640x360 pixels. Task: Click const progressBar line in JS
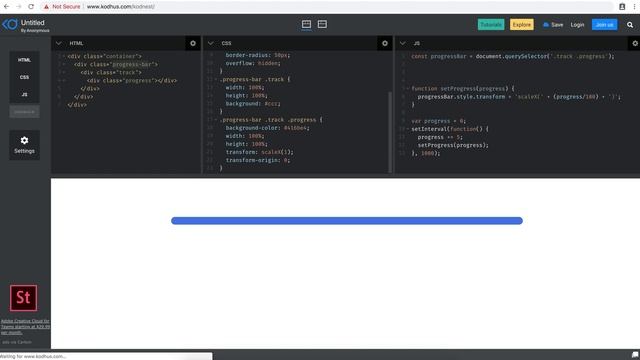tap(513, 56)
